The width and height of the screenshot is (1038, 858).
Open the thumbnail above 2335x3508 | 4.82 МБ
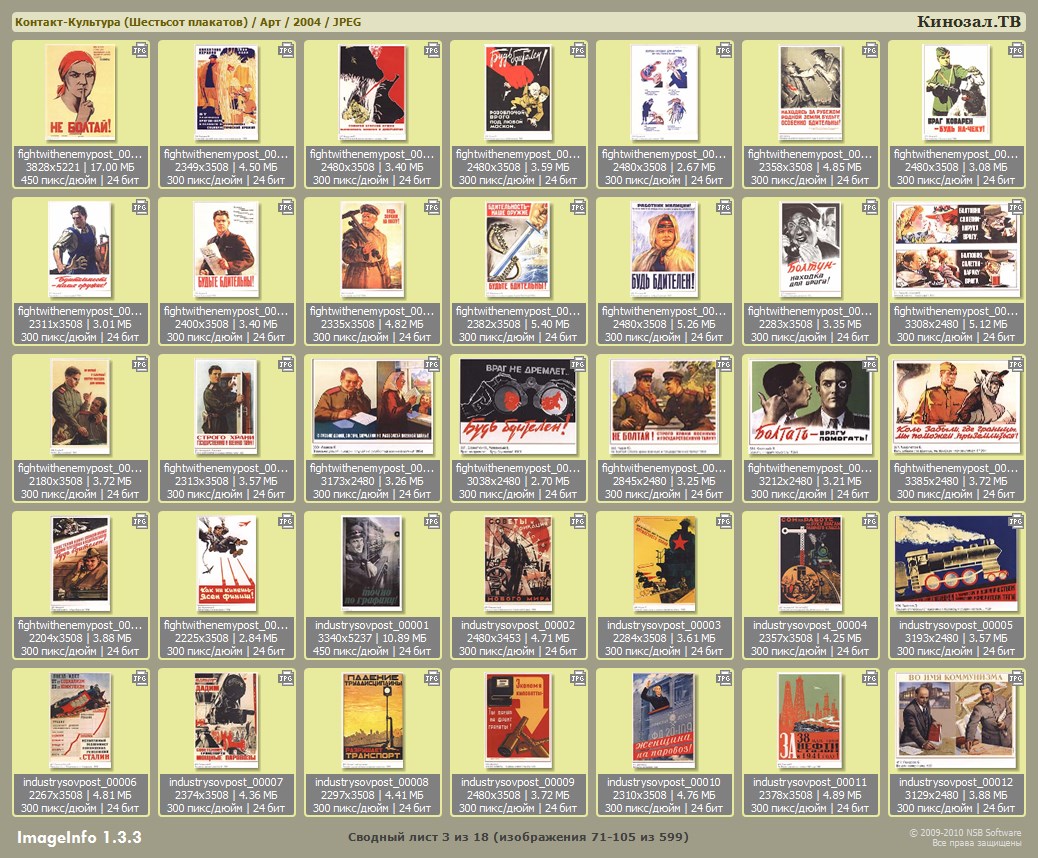pyautogui.click(x=372, y=249)
